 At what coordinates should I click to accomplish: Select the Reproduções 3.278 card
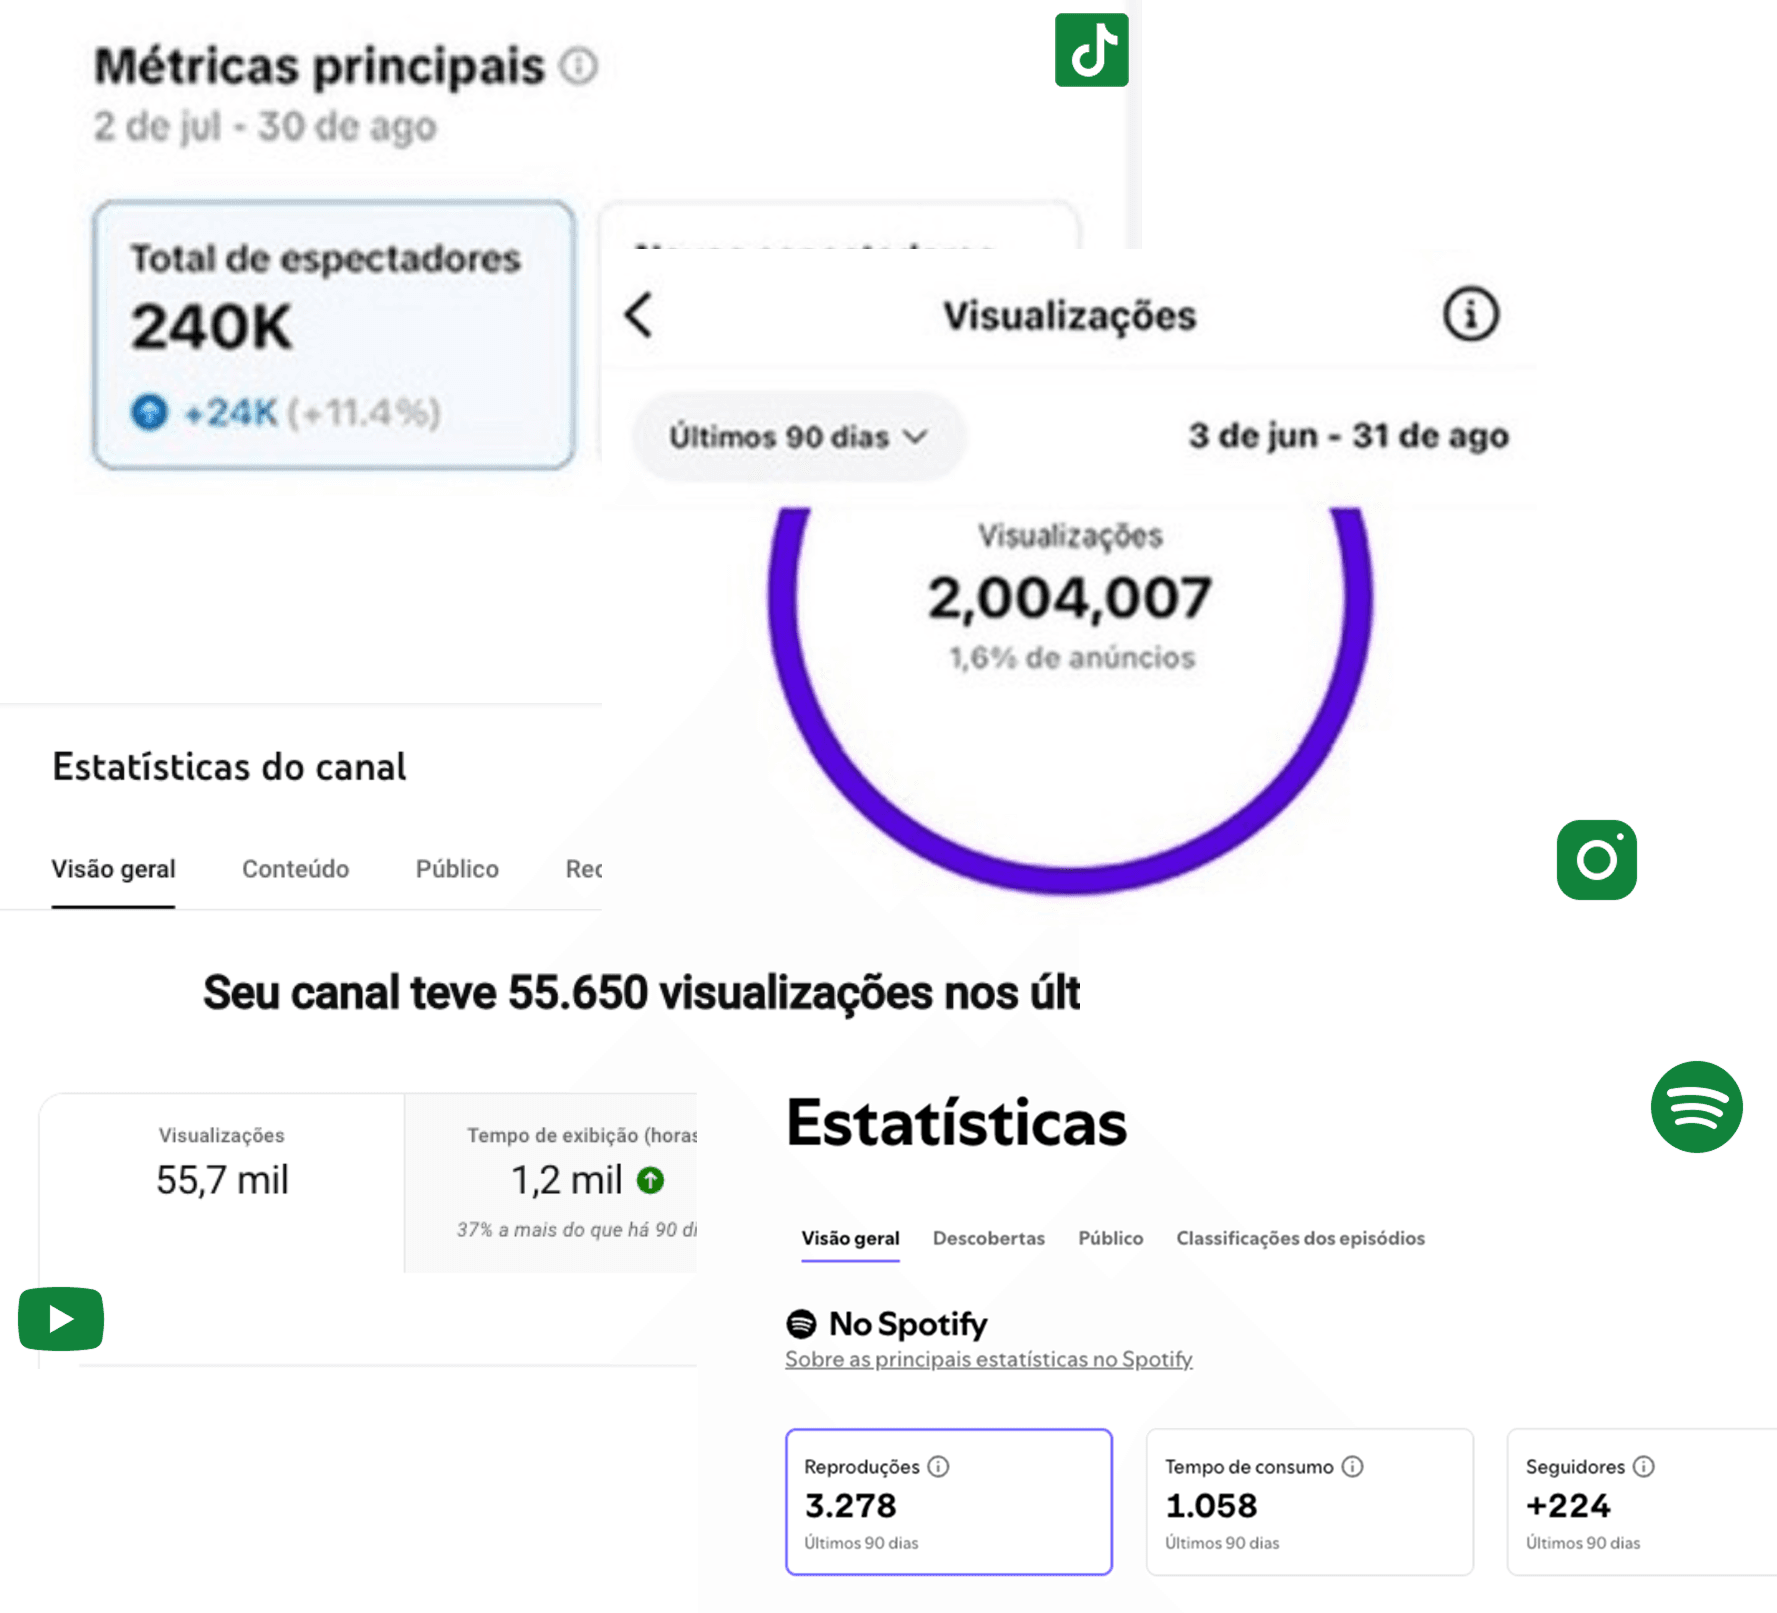point(948,1502)
